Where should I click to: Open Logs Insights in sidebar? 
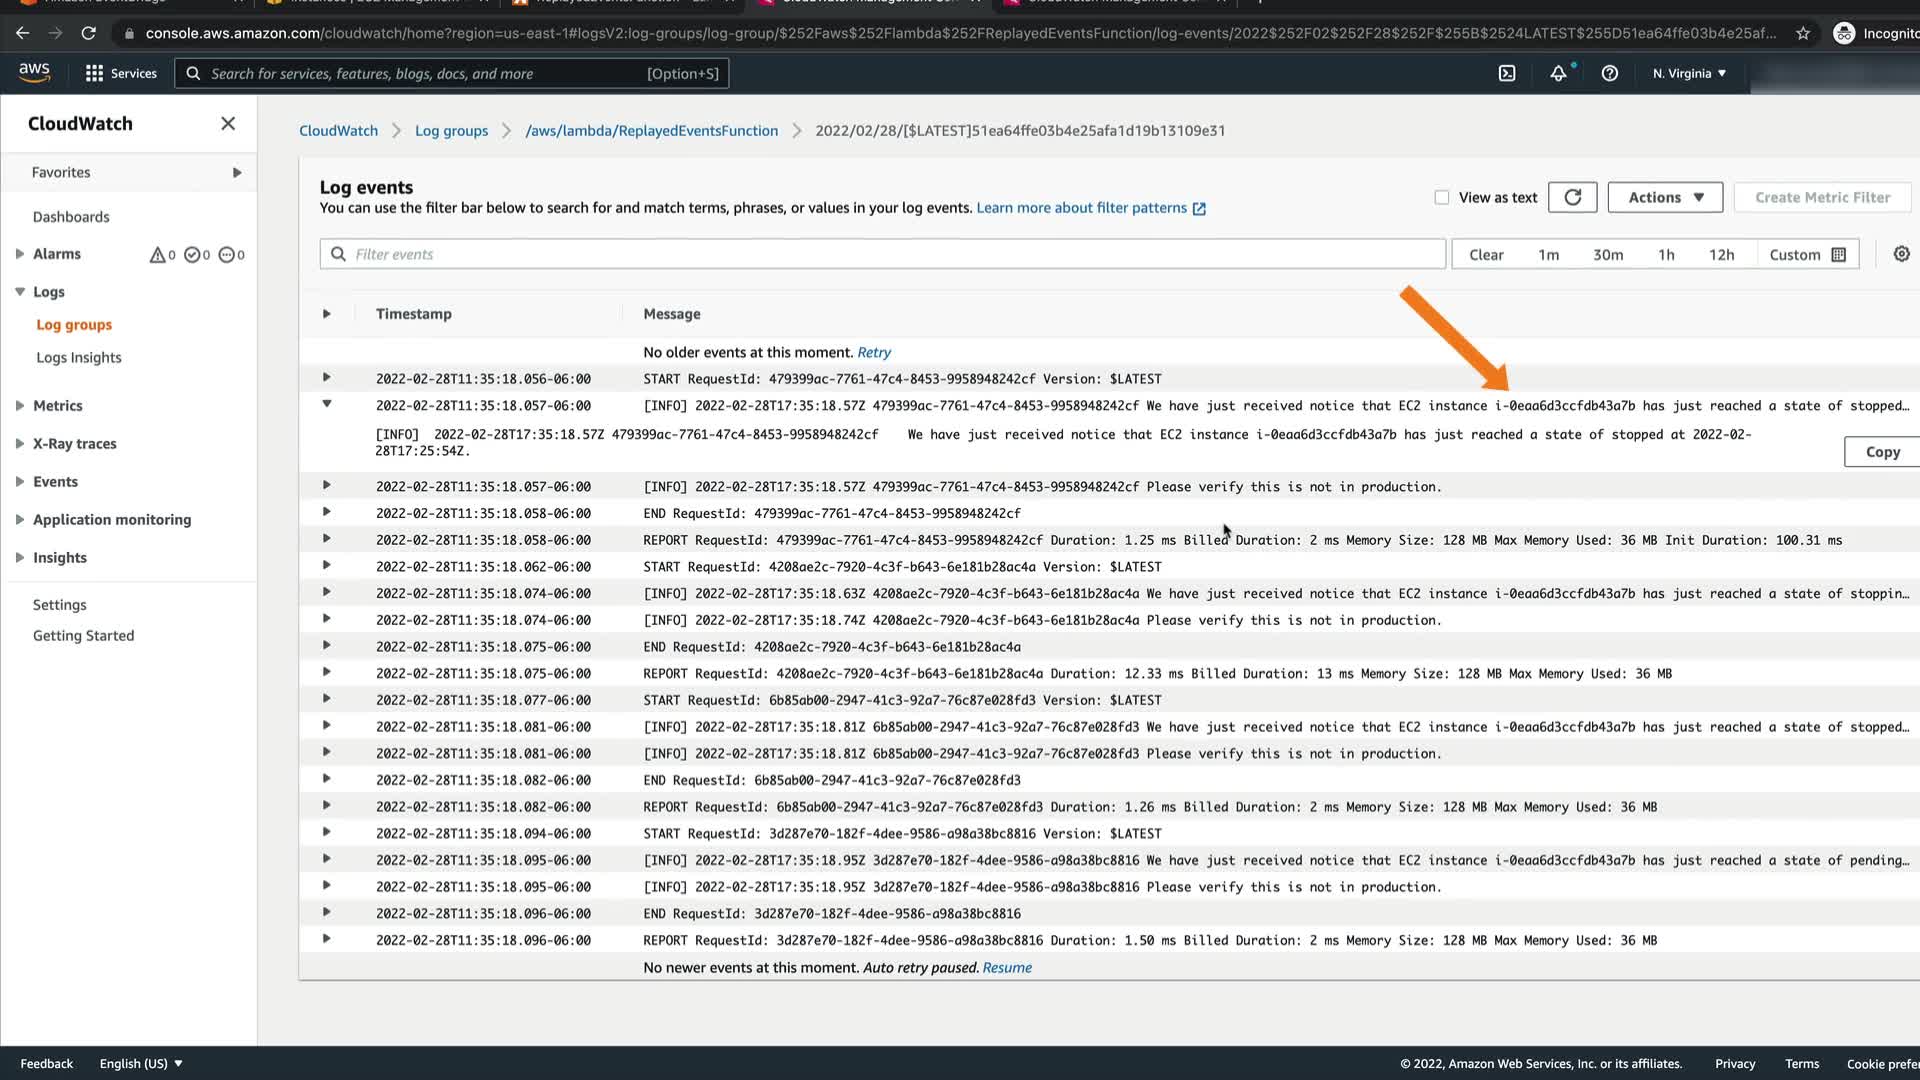point(78,357)
